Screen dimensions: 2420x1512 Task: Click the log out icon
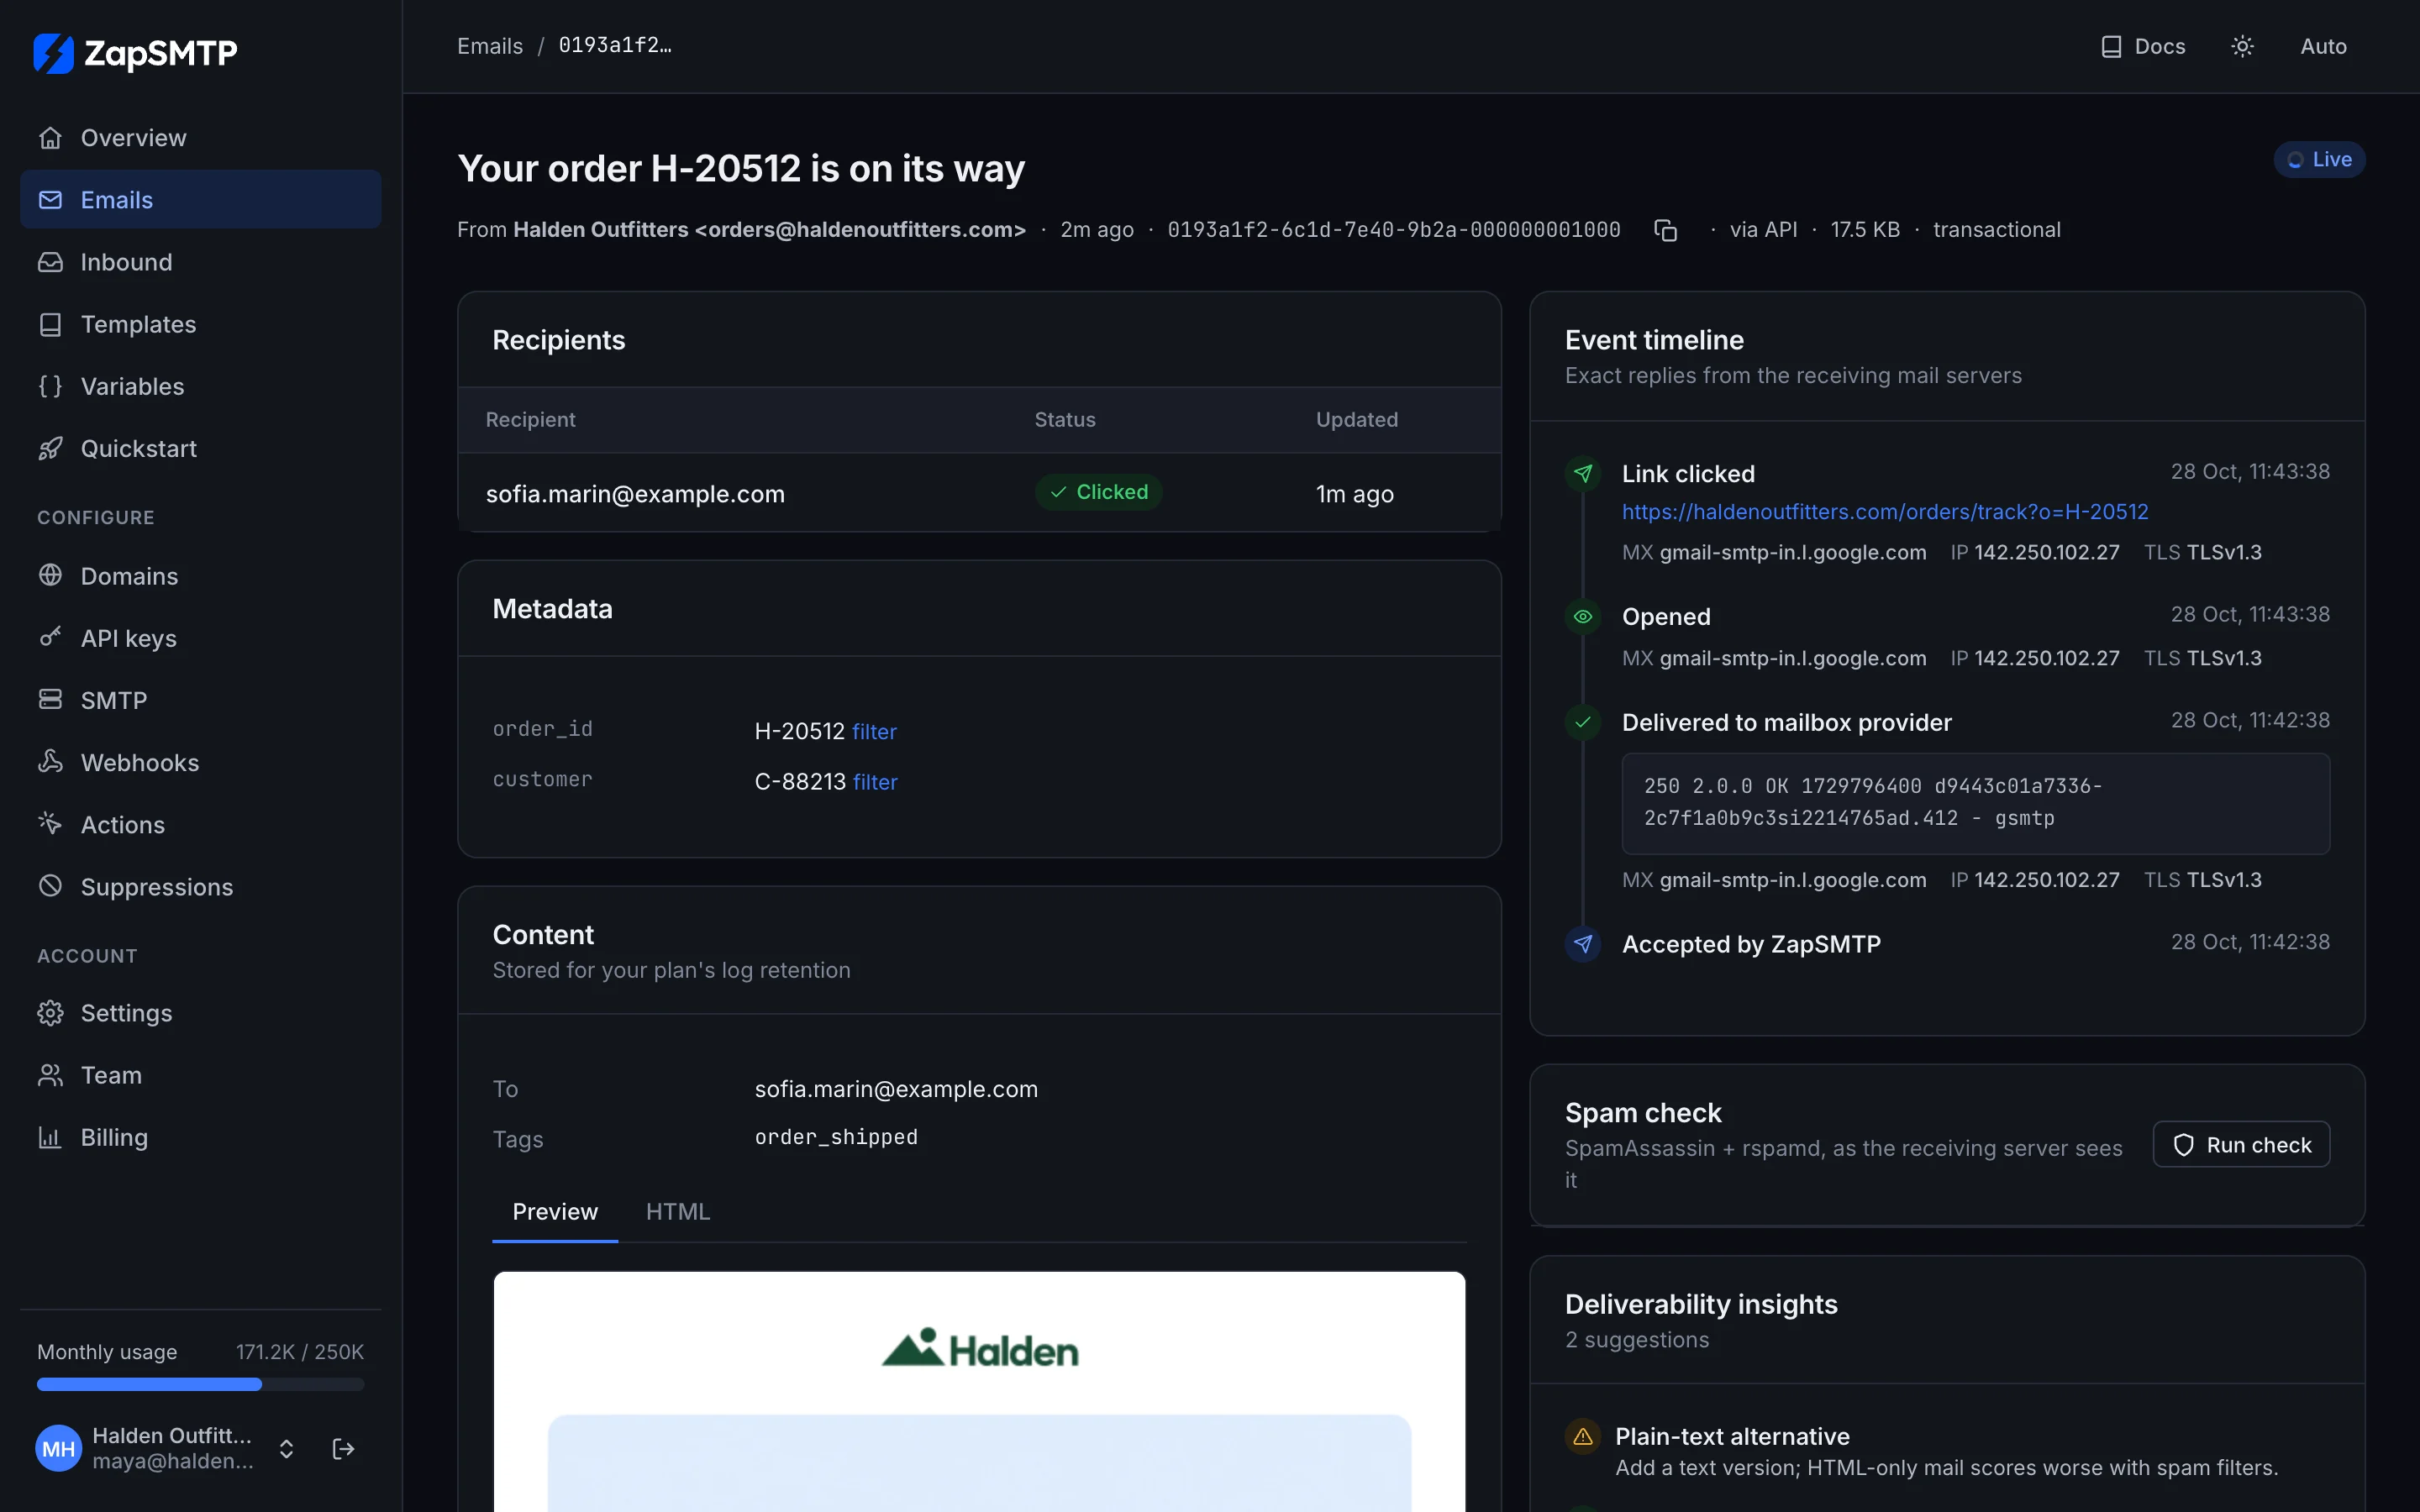[x=343, y=1448]
